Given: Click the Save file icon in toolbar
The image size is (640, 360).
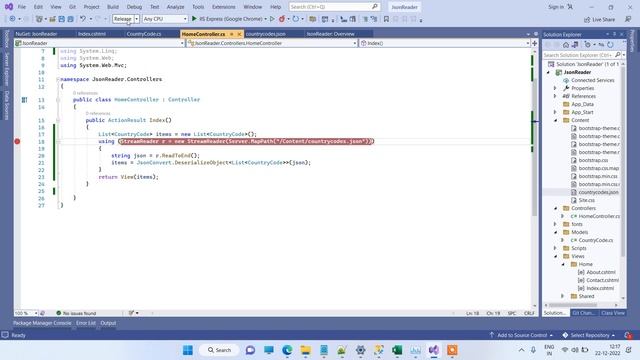Looking at the screenshot, I should pyautogui.click(x=61, y=19).
